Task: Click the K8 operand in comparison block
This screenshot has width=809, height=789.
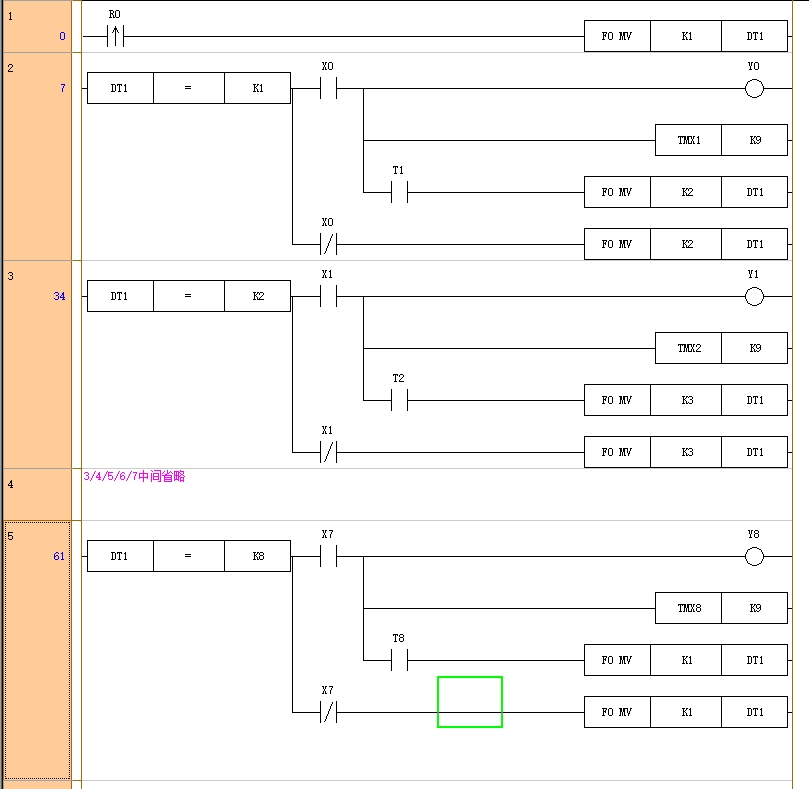Action: 258,556
